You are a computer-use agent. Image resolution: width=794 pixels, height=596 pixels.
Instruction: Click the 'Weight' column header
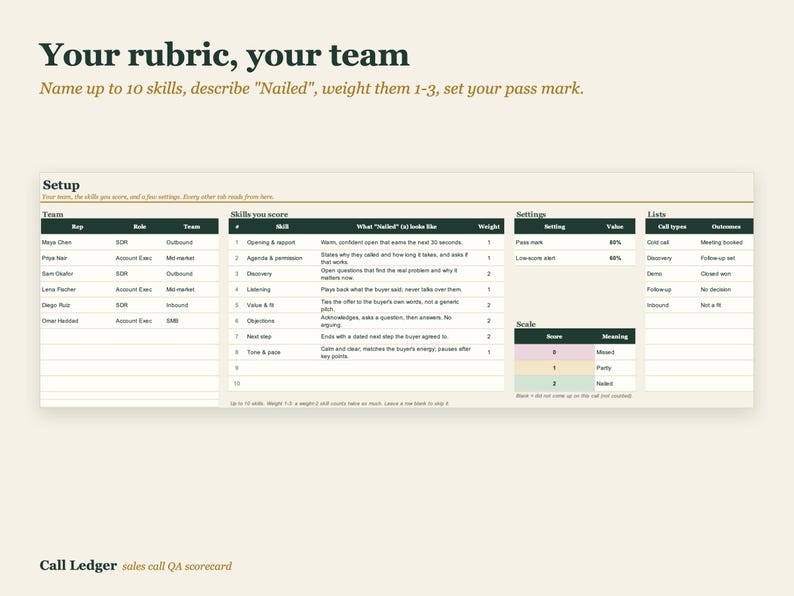489,226
